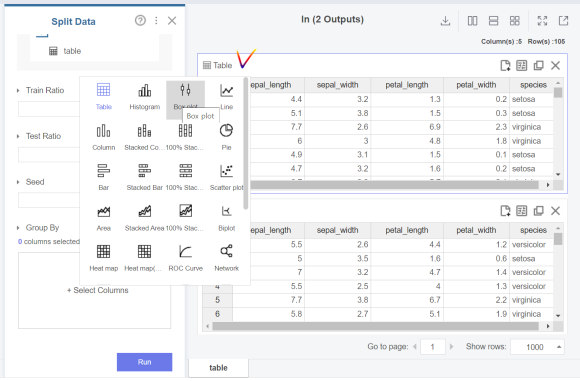The width and height of the screenshot is (580, 381).
Task: Select the Stacked Column chart type
Action: pyautogui.click(x=144, y=137)
